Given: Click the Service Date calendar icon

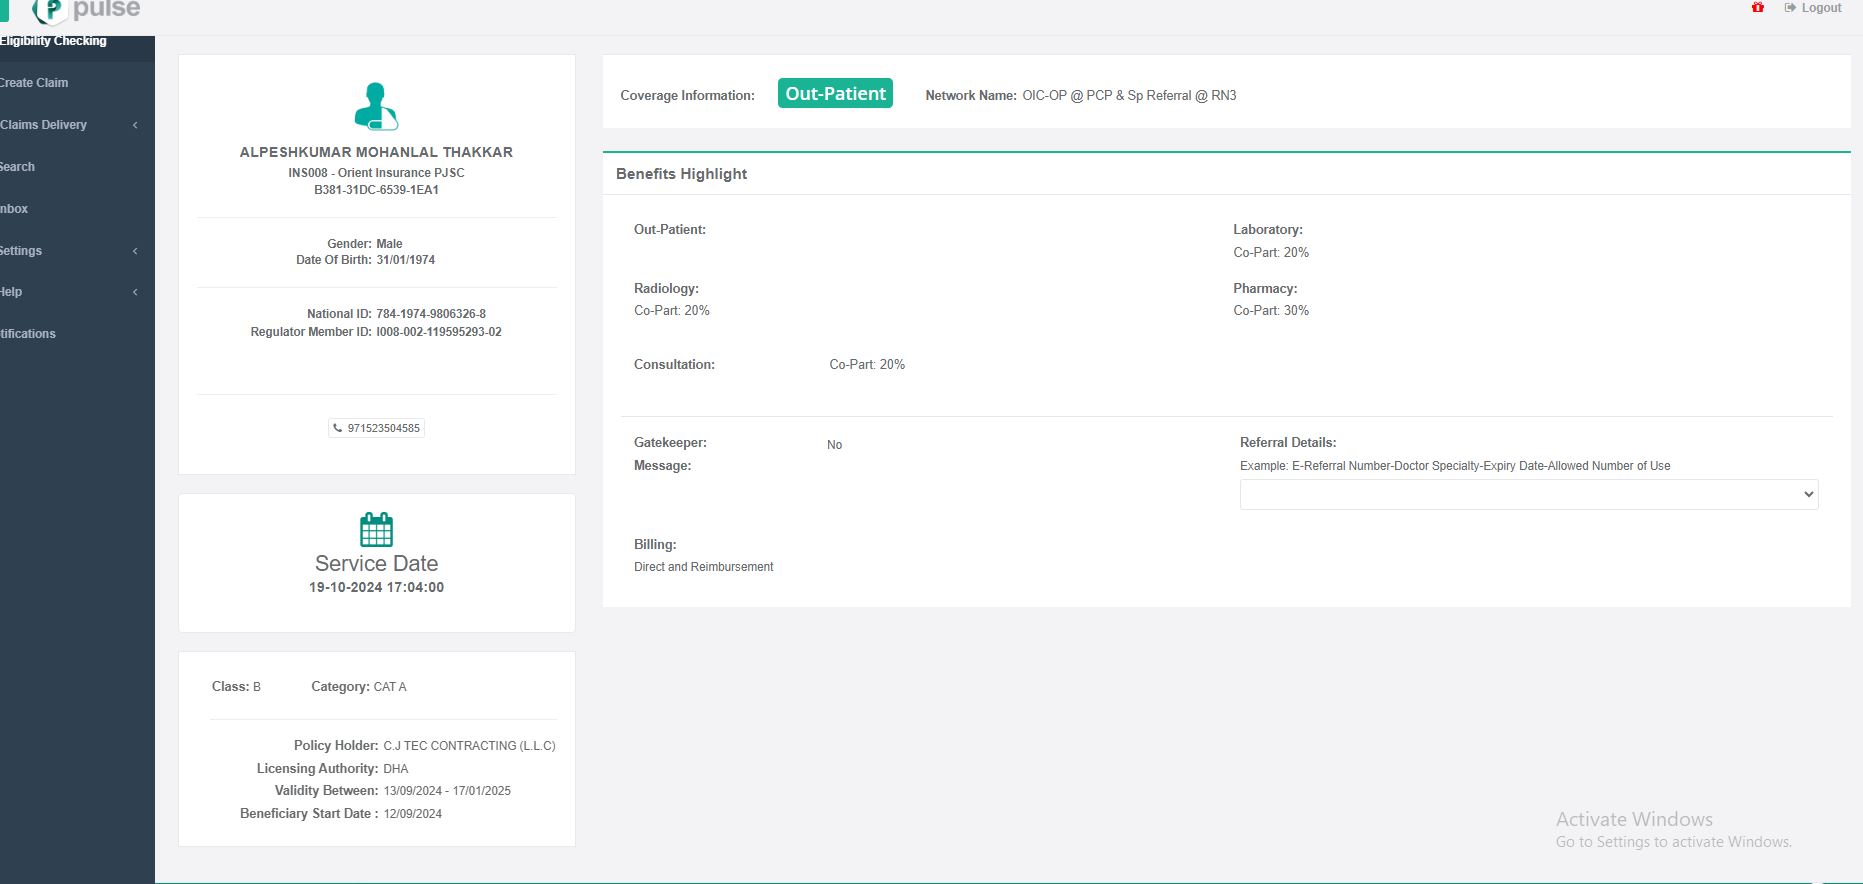Looking at the screenshot, I should pos(376,529).
